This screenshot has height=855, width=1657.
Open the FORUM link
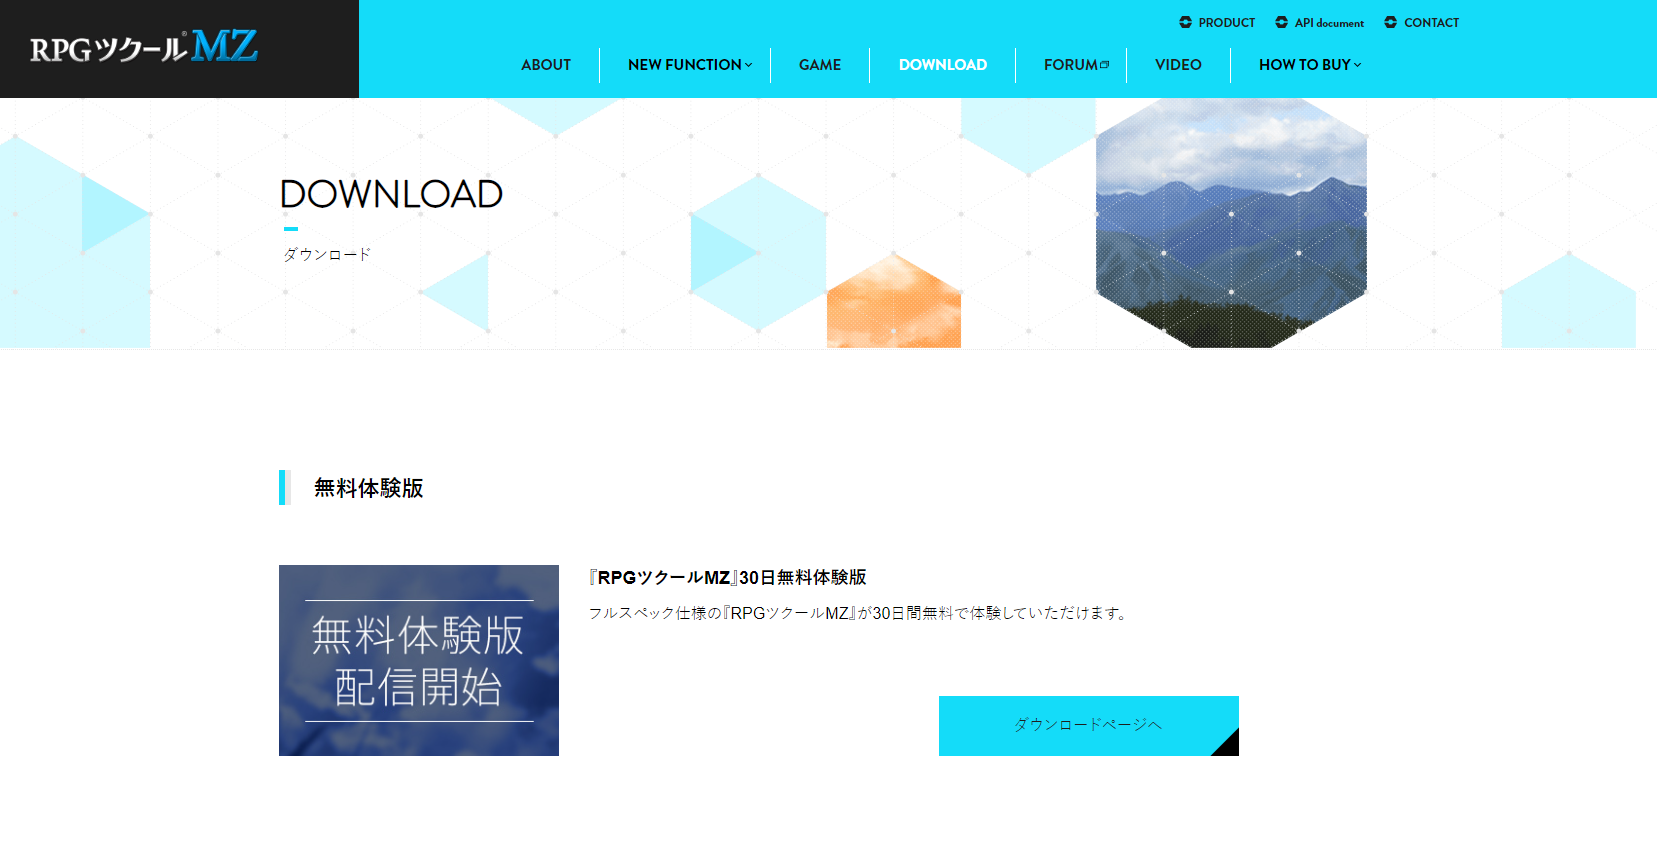point(1070,65)
